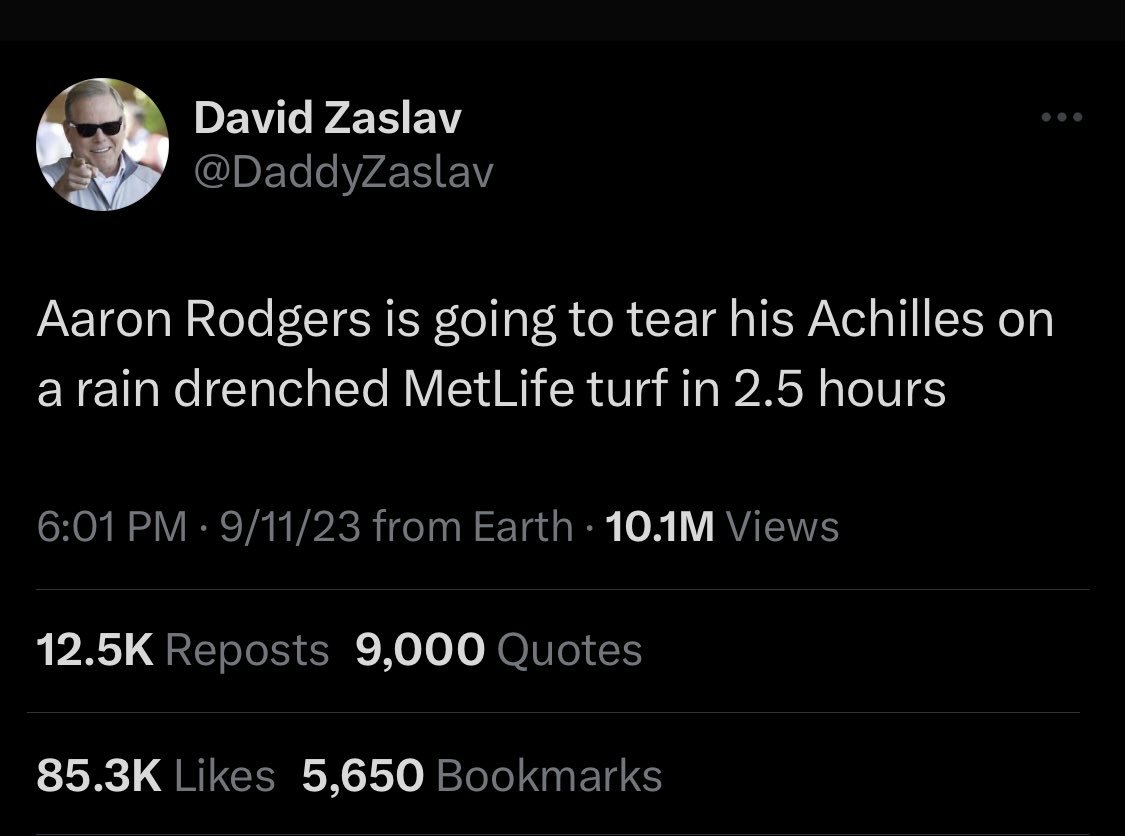The width and height of the screenshot is (1125, 836).
Task: Click the @DaddyZaslav handle
Action: (x=343, y=174)
